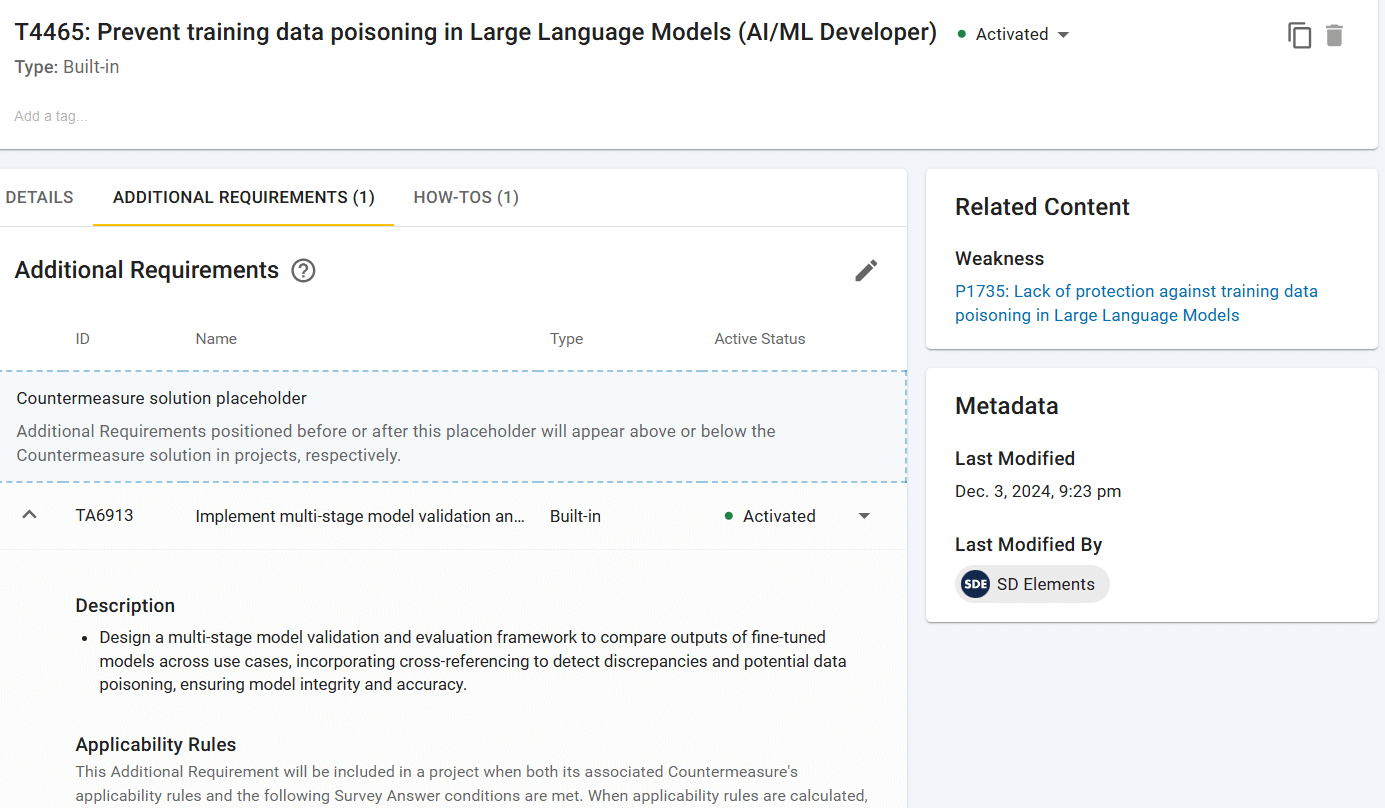Click the 'Type: Built-in' label
The height and width of the screenshot is (808, 1385).
pos(67,67)
